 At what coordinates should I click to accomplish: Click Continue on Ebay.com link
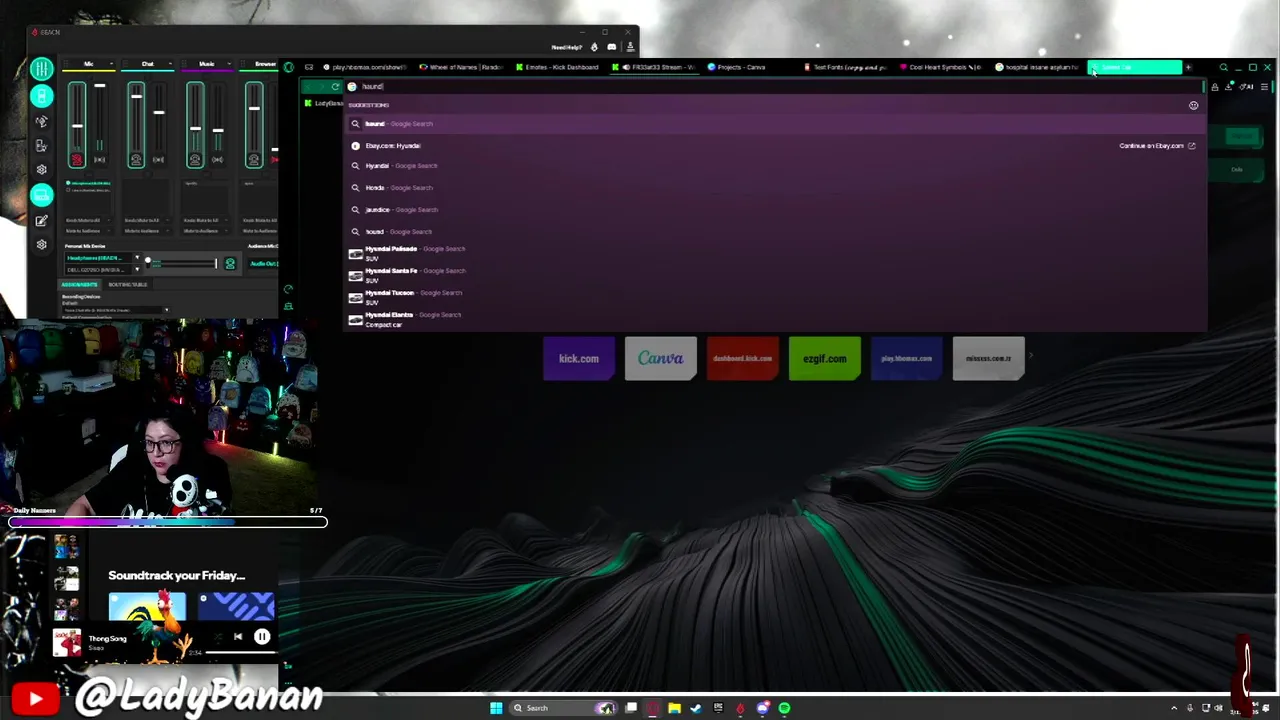coord(1157,146)
